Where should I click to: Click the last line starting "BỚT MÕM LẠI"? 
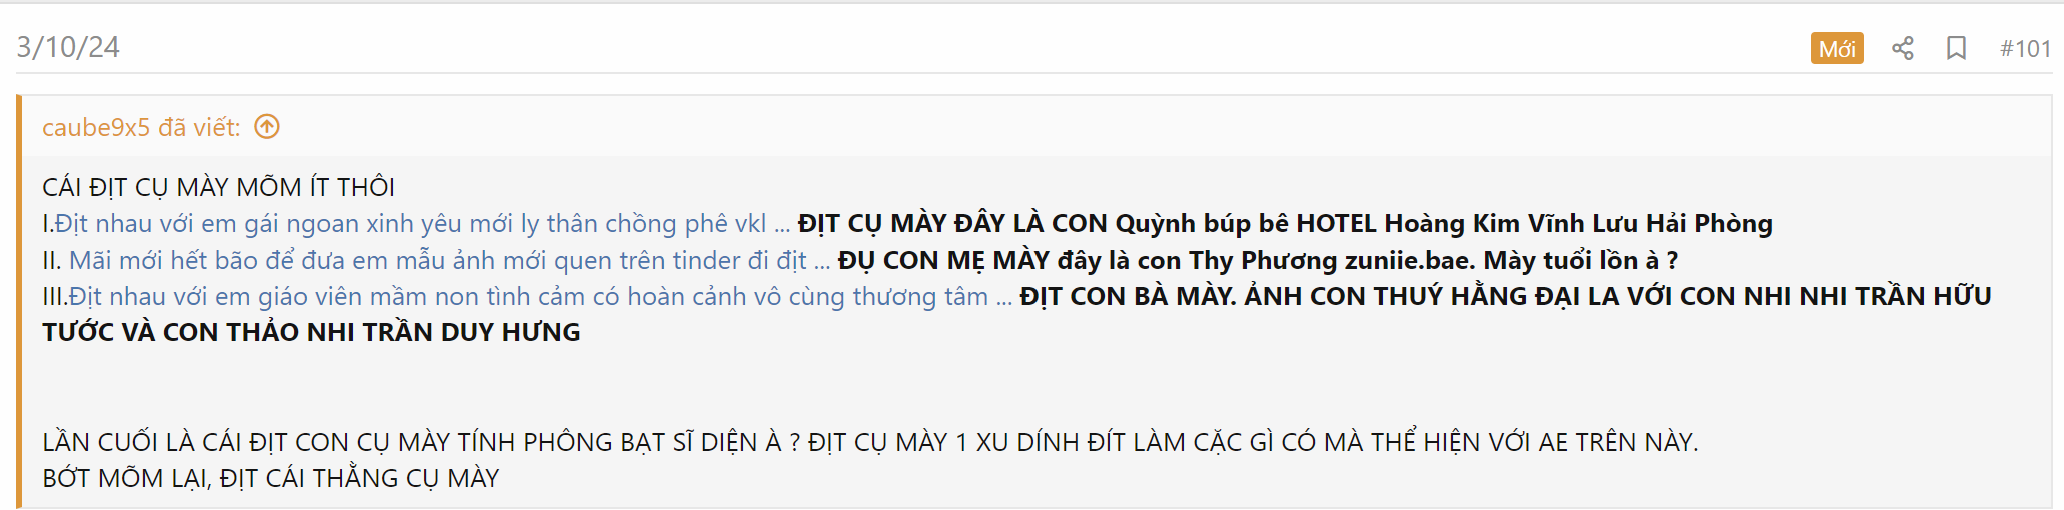tap(270, 478)
